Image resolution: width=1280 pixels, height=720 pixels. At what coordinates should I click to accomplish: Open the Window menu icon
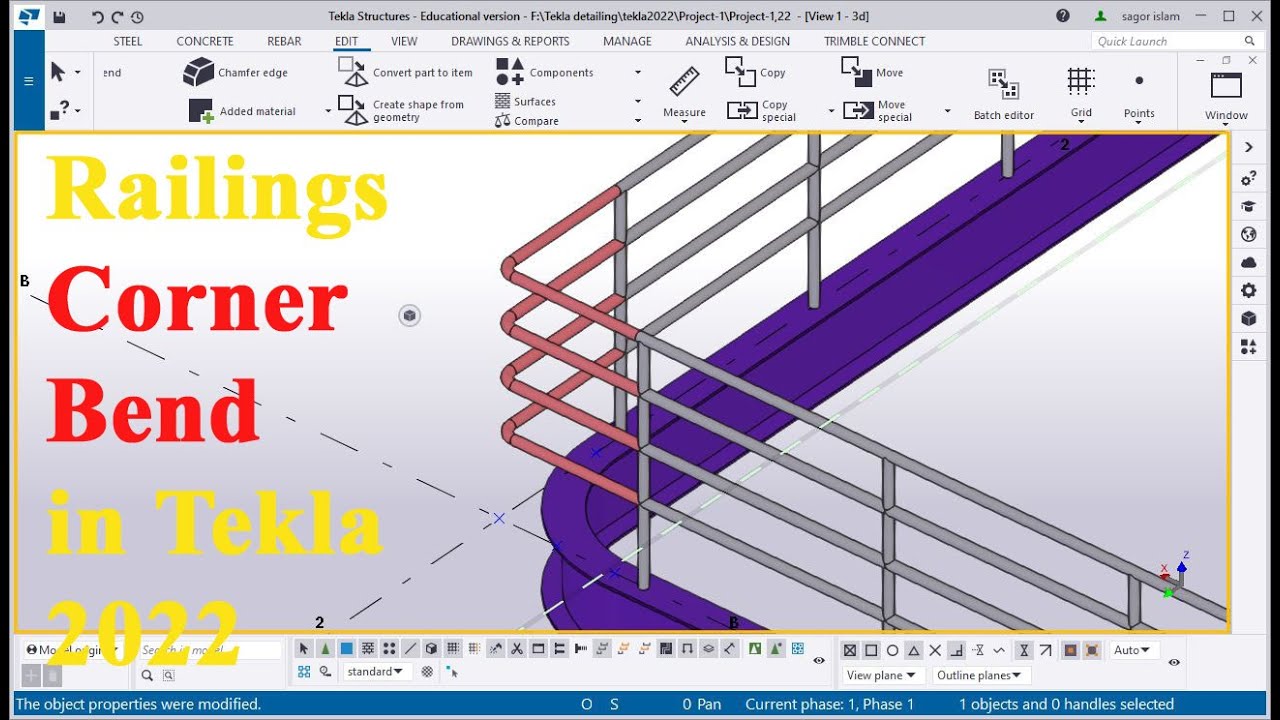point(1226,86)
